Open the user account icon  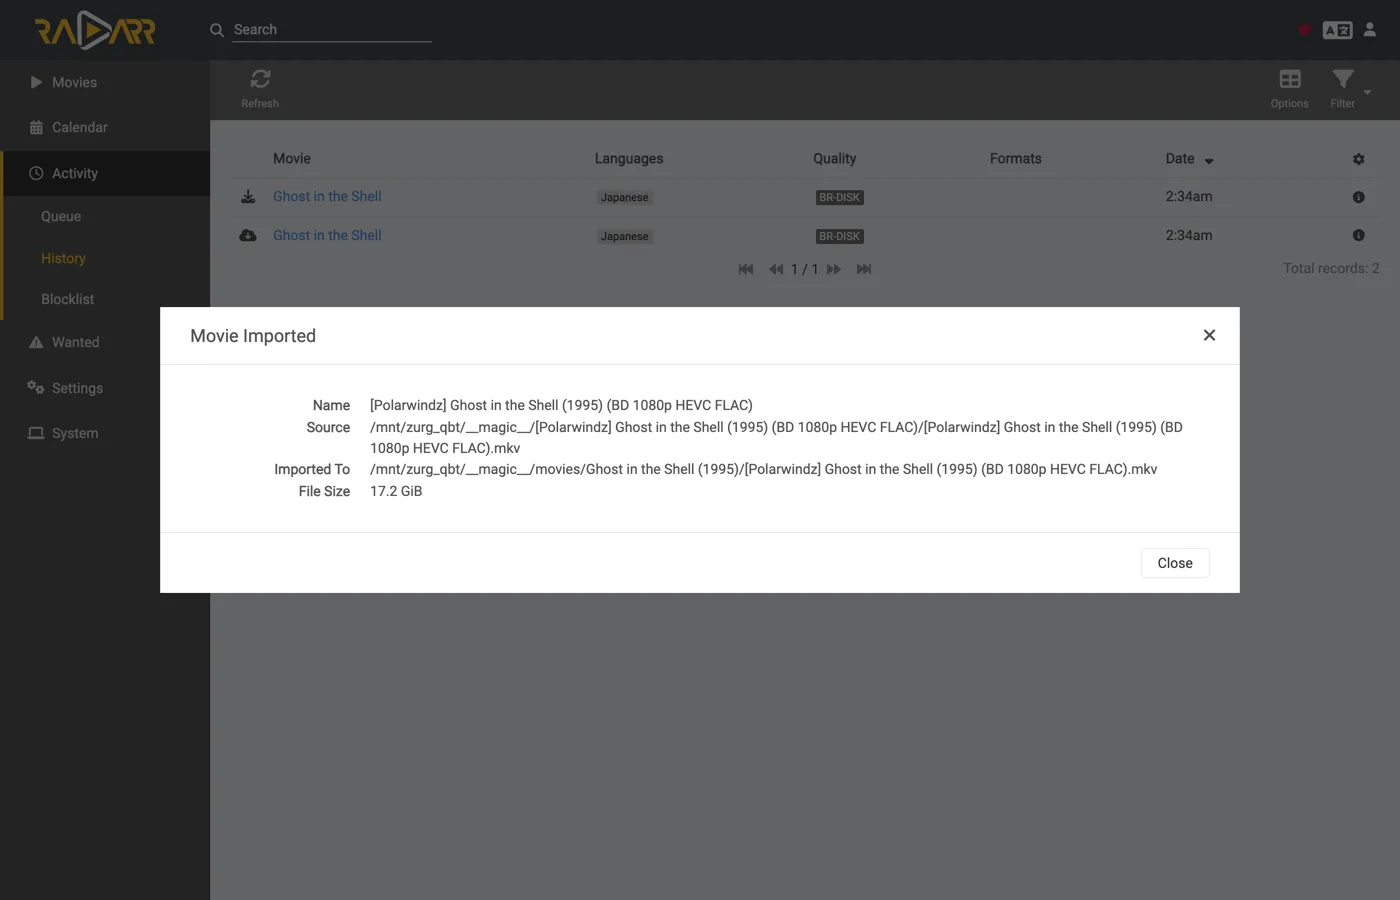tap(1370, 30)
